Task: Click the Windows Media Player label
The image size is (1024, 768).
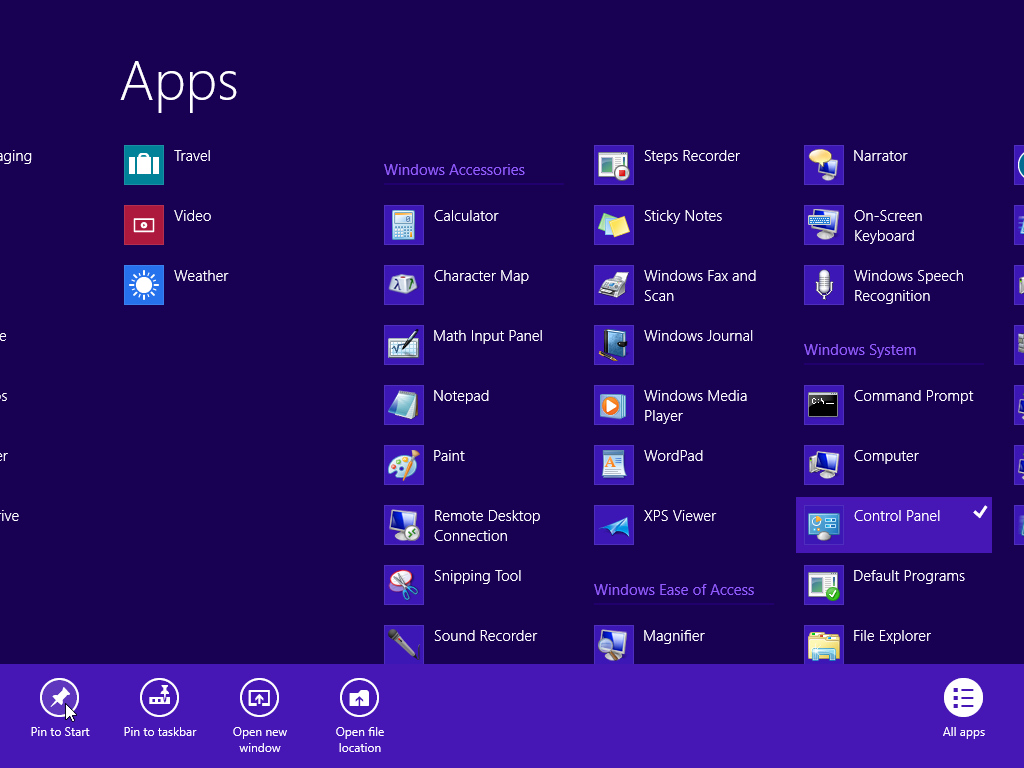Action: click(x=696, y=406)
